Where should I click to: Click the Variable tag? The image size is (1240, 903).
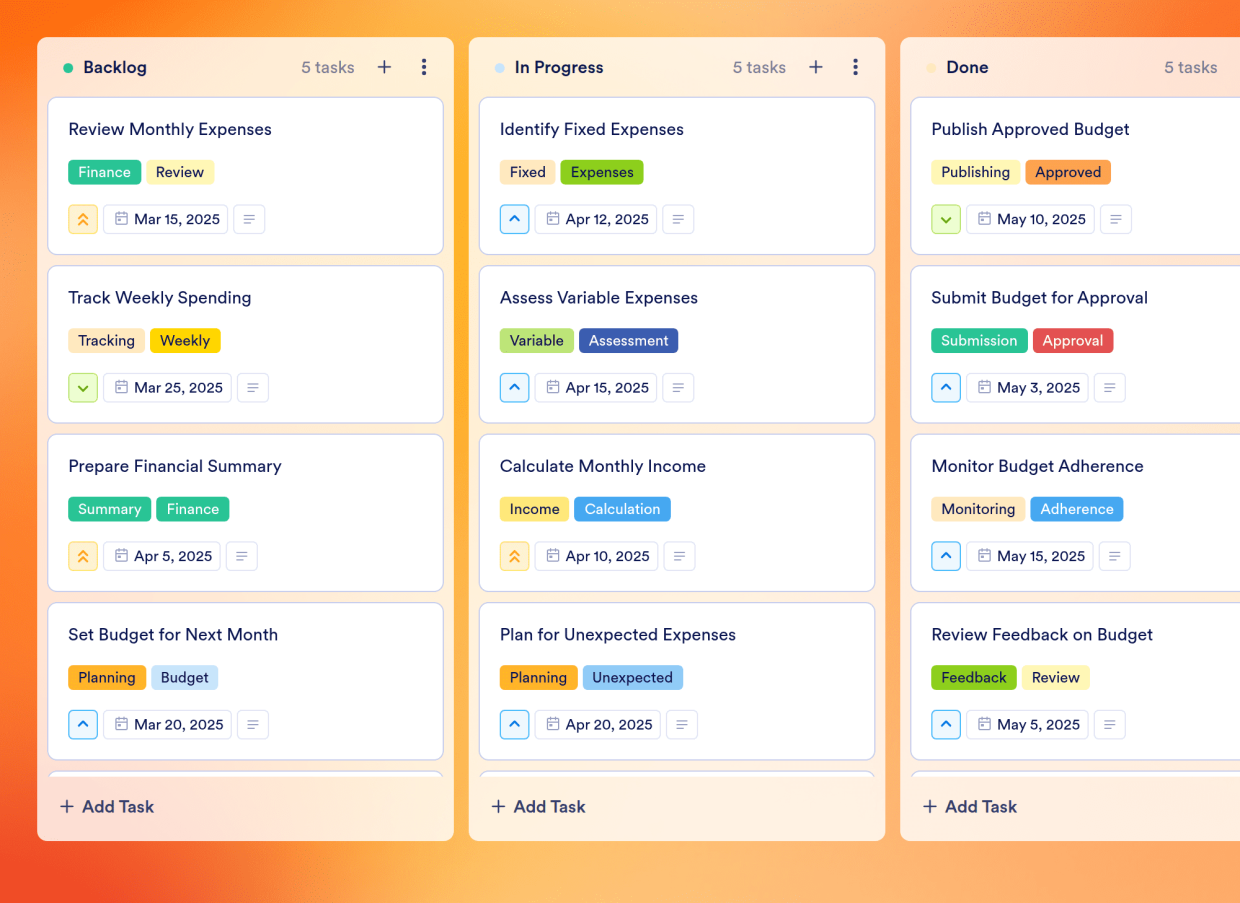[x=537, y=340]
